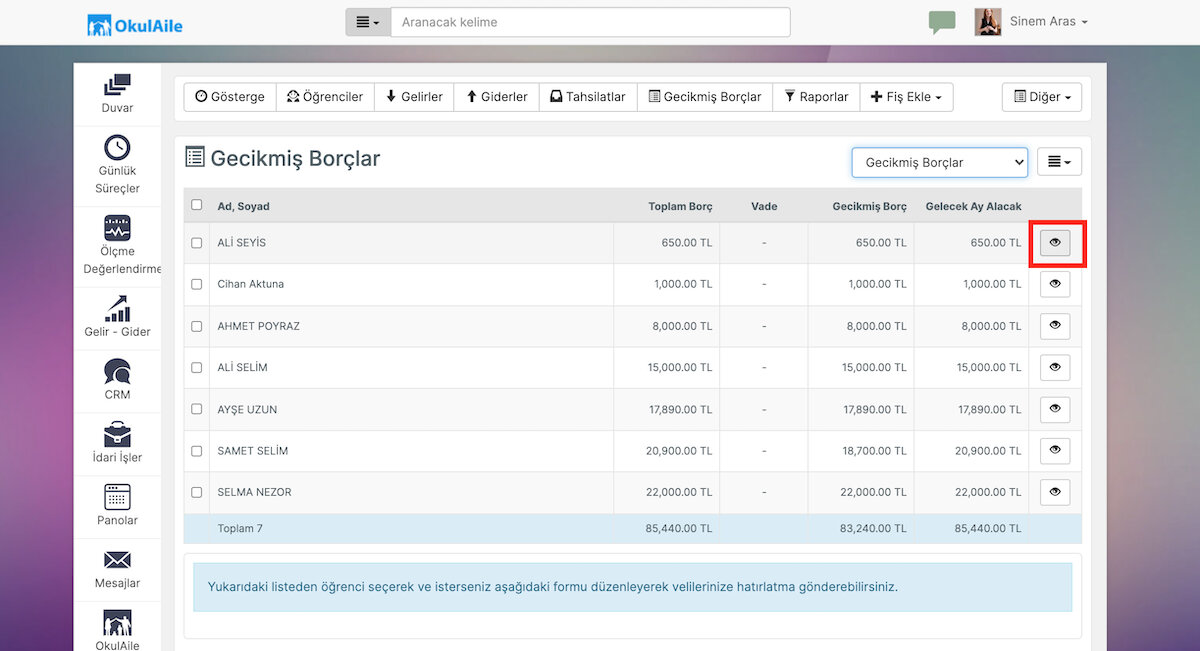The height and width of the screenshot is (651, 1200).
Task: Open the Duvar sidebar icon
Action: pyautogui.click(x=117, y=85)
